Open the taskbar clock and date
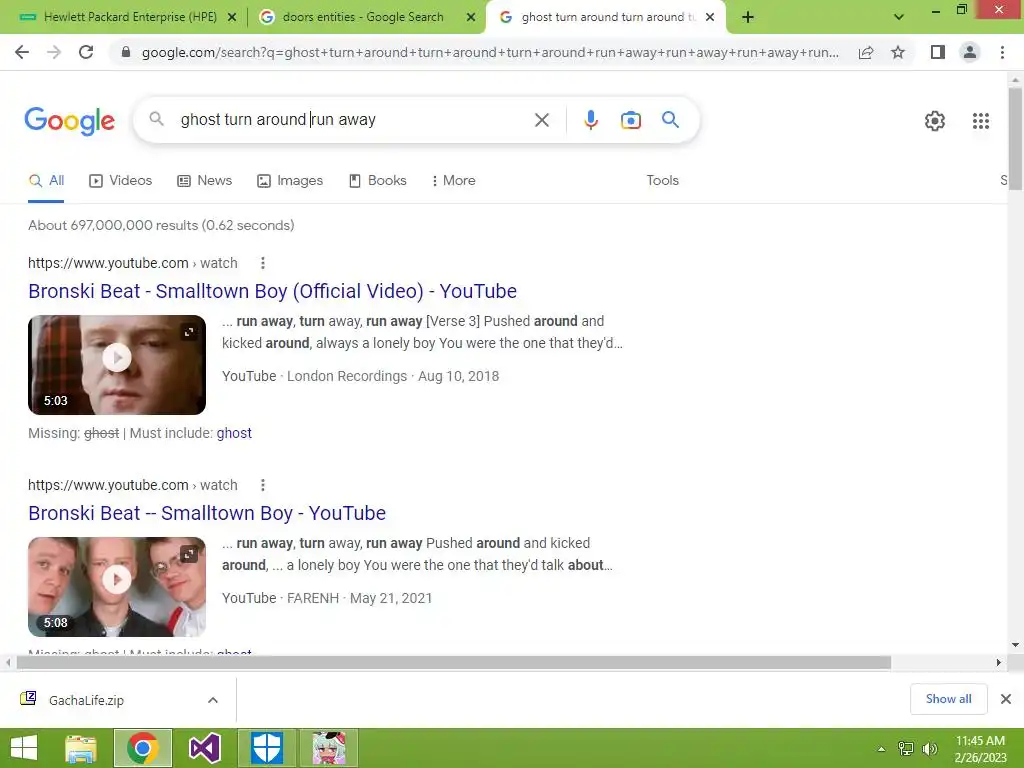The height and width of the screenshot is (768, 1024). [x=980, y=749]
